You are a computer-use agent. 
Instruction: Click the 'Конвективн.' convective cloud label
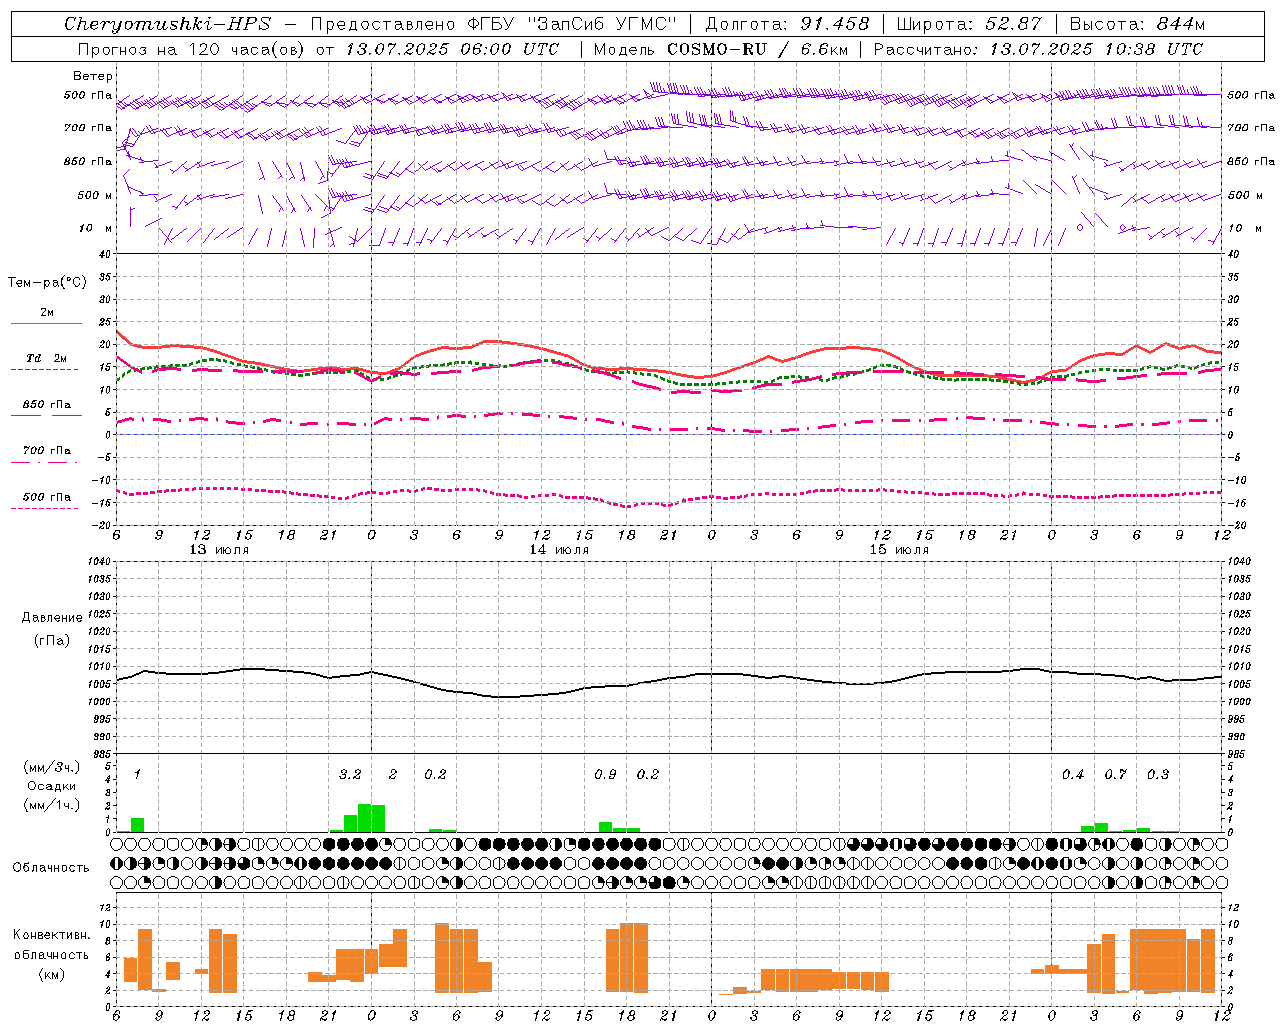(x=51, y=935)
